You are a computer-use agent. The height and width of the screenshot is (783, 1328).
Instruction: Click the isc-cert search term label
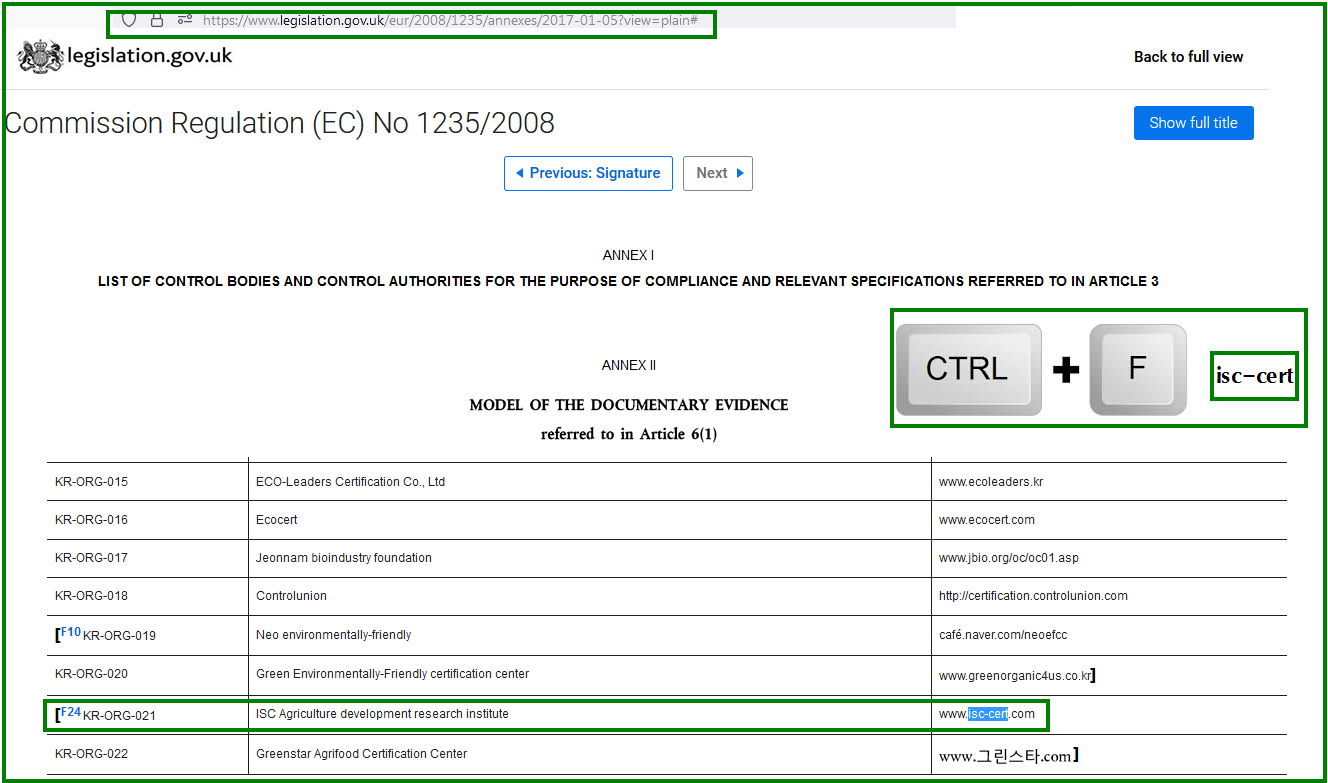[x=1254, y=376]
